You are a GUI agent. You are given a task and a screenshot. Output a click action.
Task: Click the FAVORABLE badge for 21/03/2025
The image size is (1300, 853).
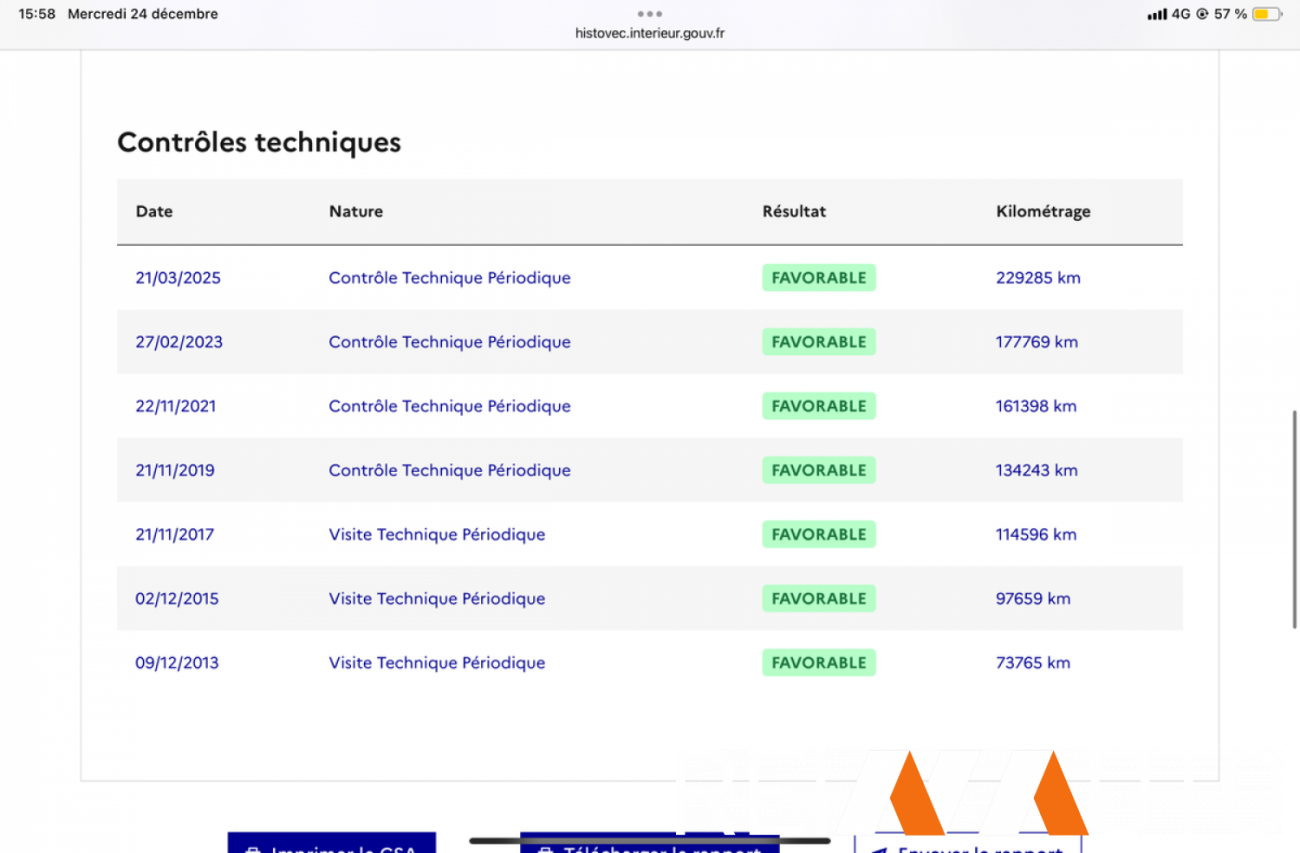coord(818,278)
